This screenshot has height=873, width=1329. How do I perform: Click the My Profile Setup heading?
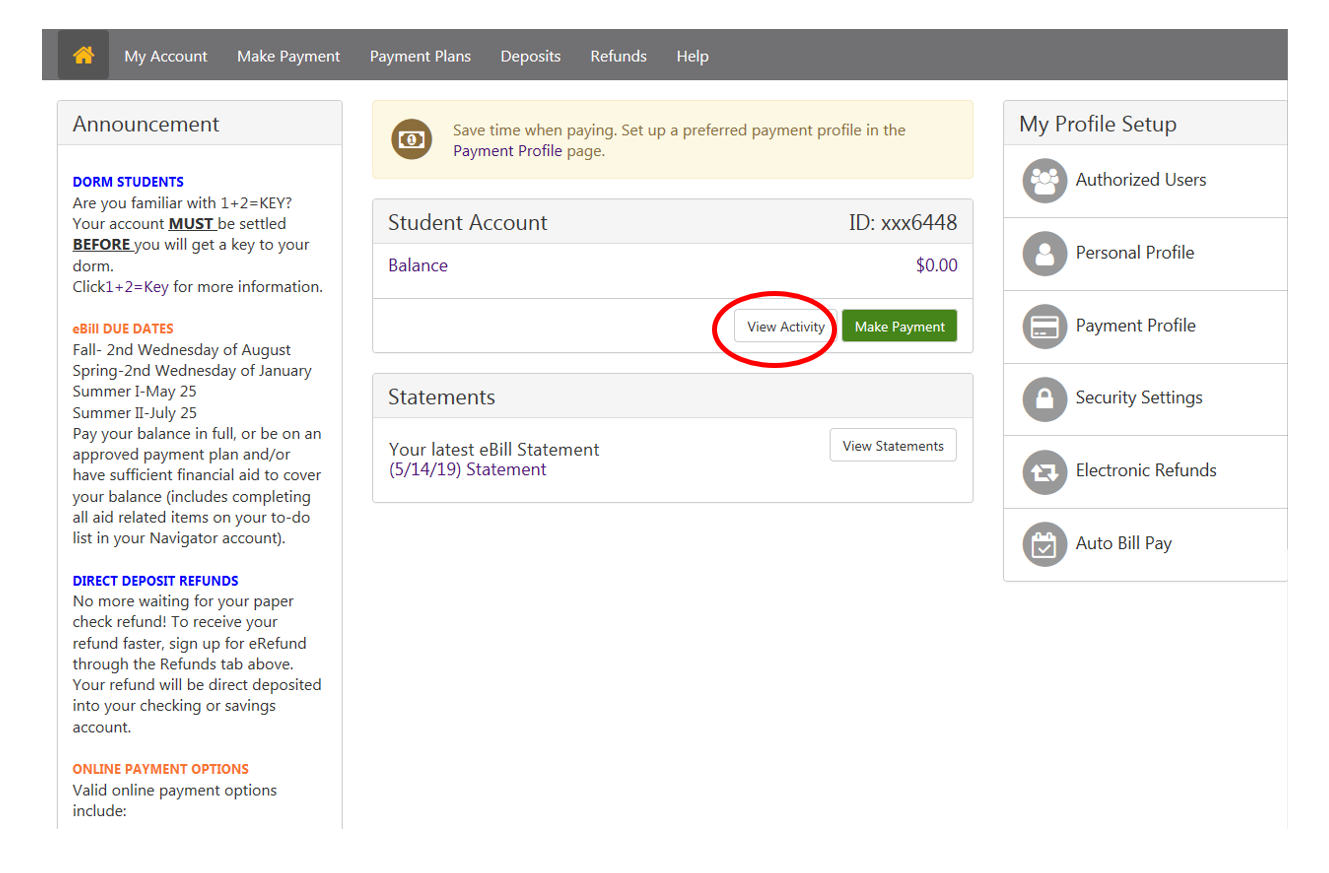coord(1098,124)
